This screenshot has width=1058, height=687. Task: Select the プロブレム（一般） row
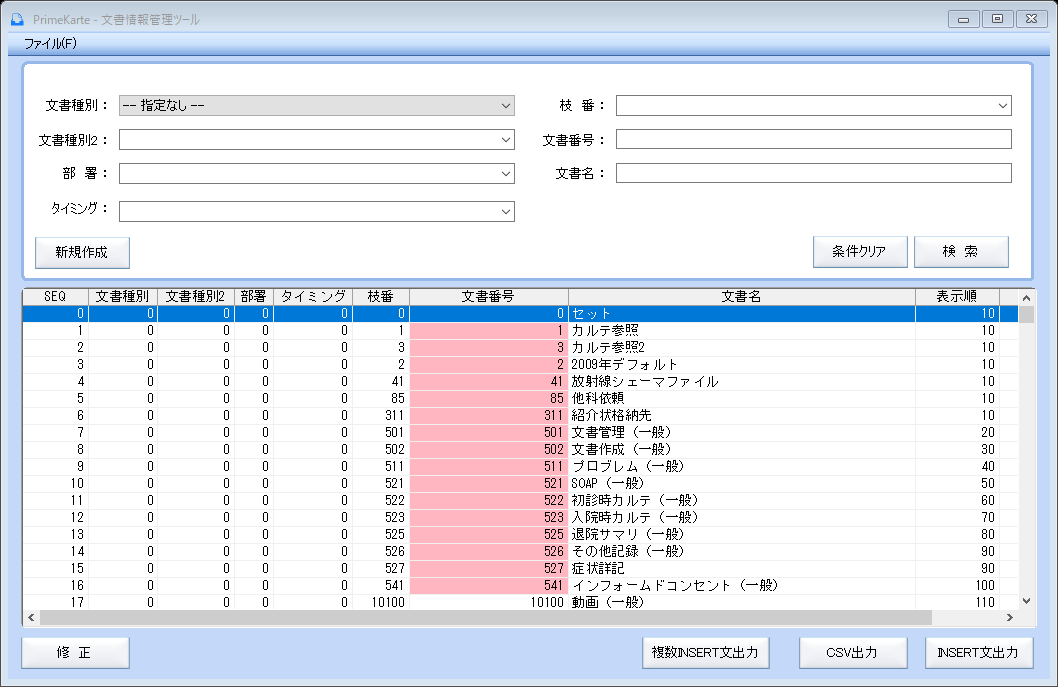point(520,466)
